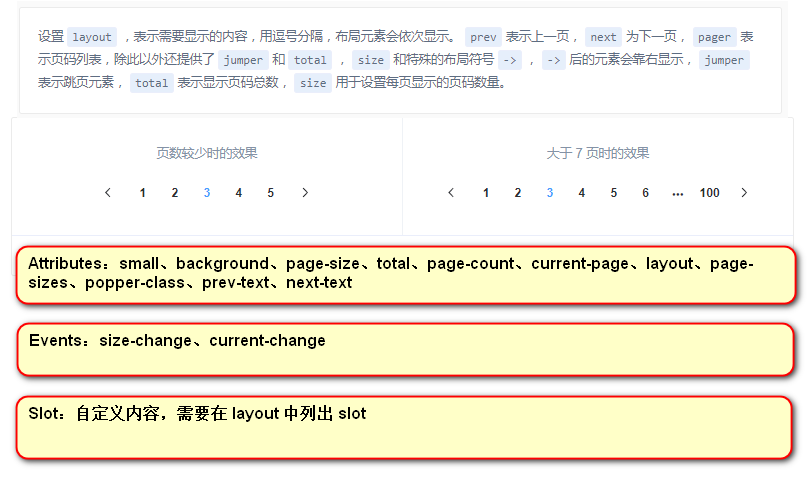The height and width of the screenshot is (484, 811).
Task: Select active page 3 in the 100-page pager
Action: pos(550,193)
